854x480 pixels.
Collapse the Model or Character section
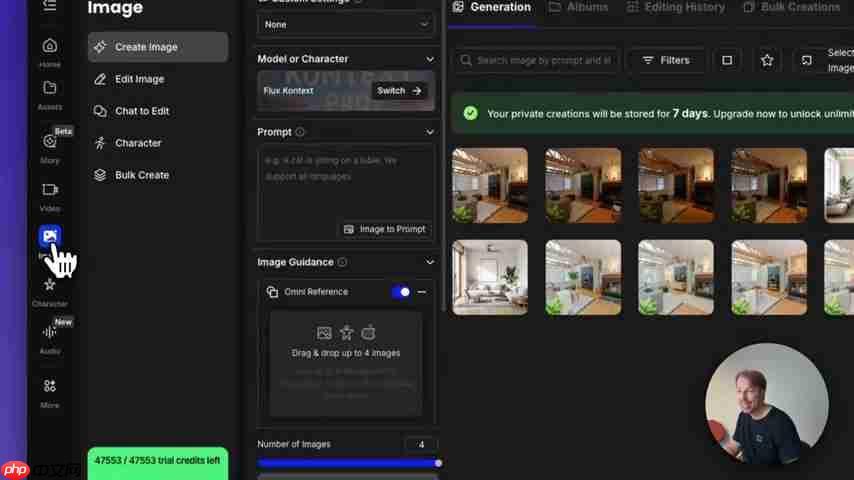point(430,59)
